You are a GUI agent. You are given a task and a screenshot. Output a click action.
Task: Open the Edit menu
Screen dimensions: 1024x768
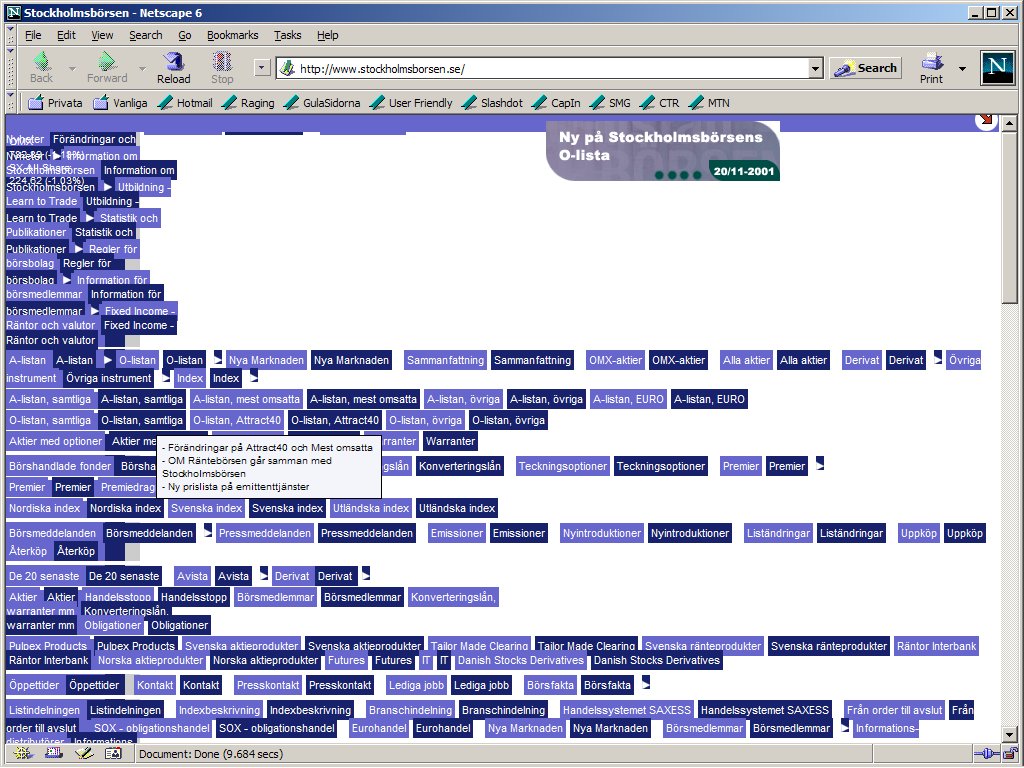pyautogui.click(x=67, y=35)
